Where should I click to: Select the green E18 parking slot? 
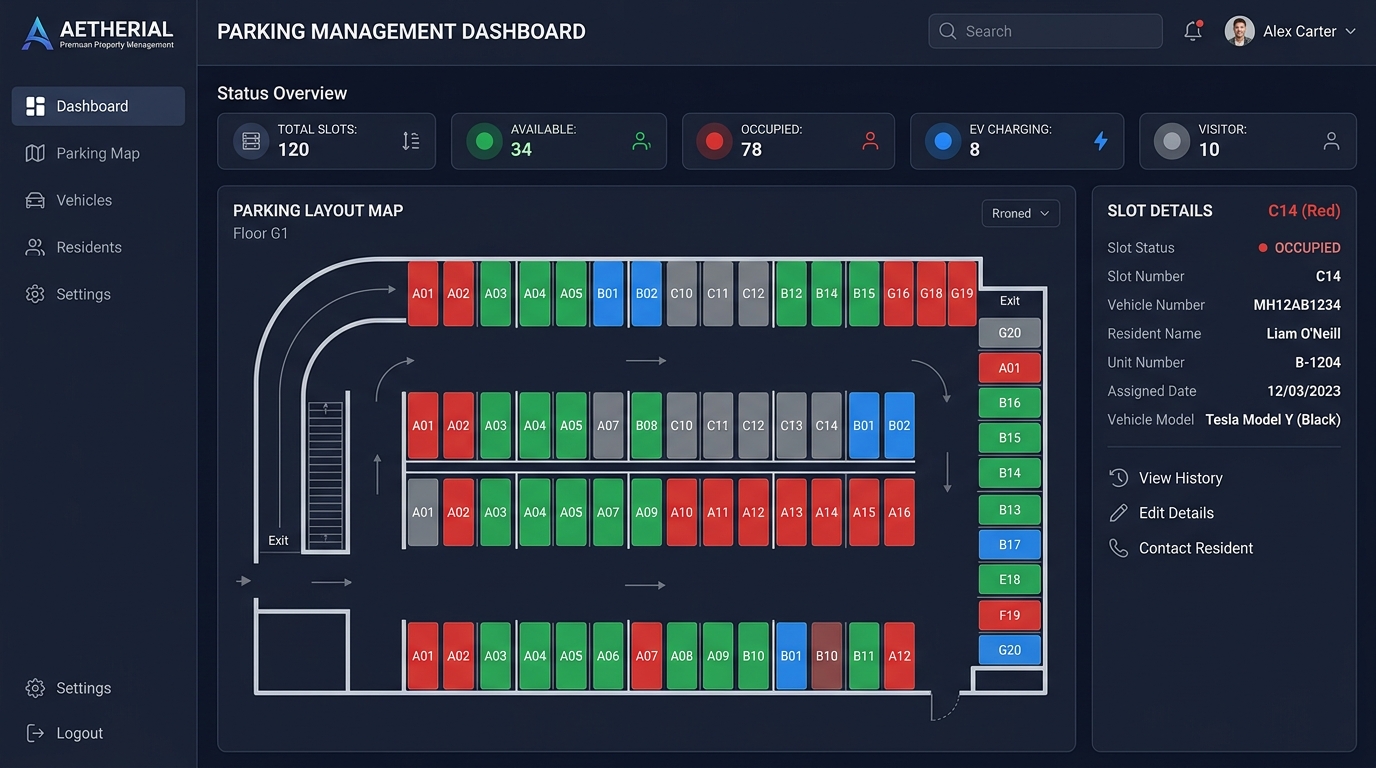click(1010, 580)
